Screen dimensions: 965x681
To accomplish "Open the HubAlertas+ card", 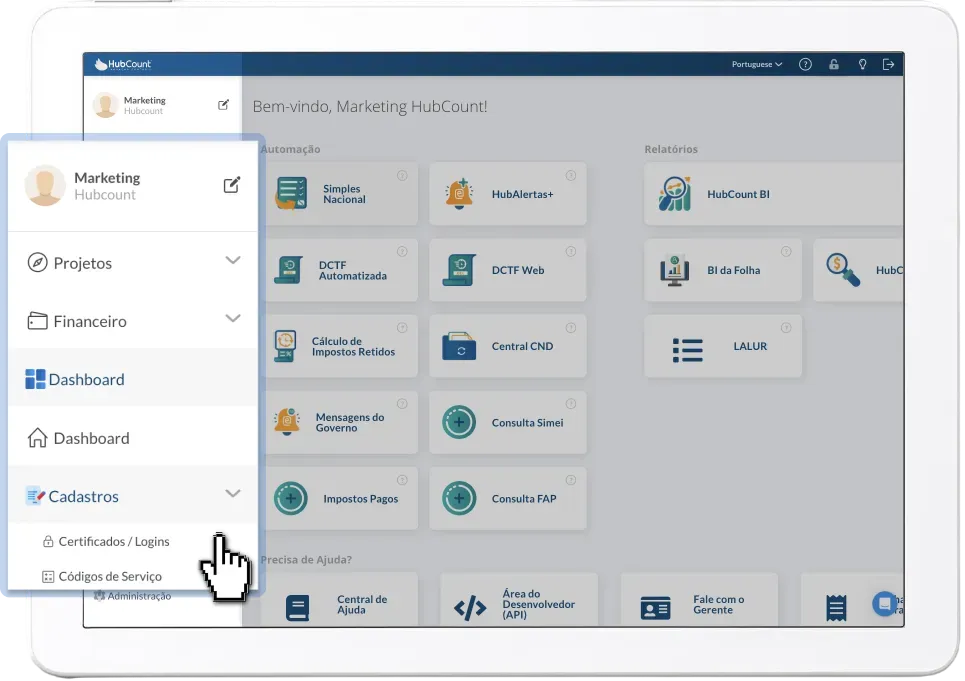I will (x=508, y=194).
